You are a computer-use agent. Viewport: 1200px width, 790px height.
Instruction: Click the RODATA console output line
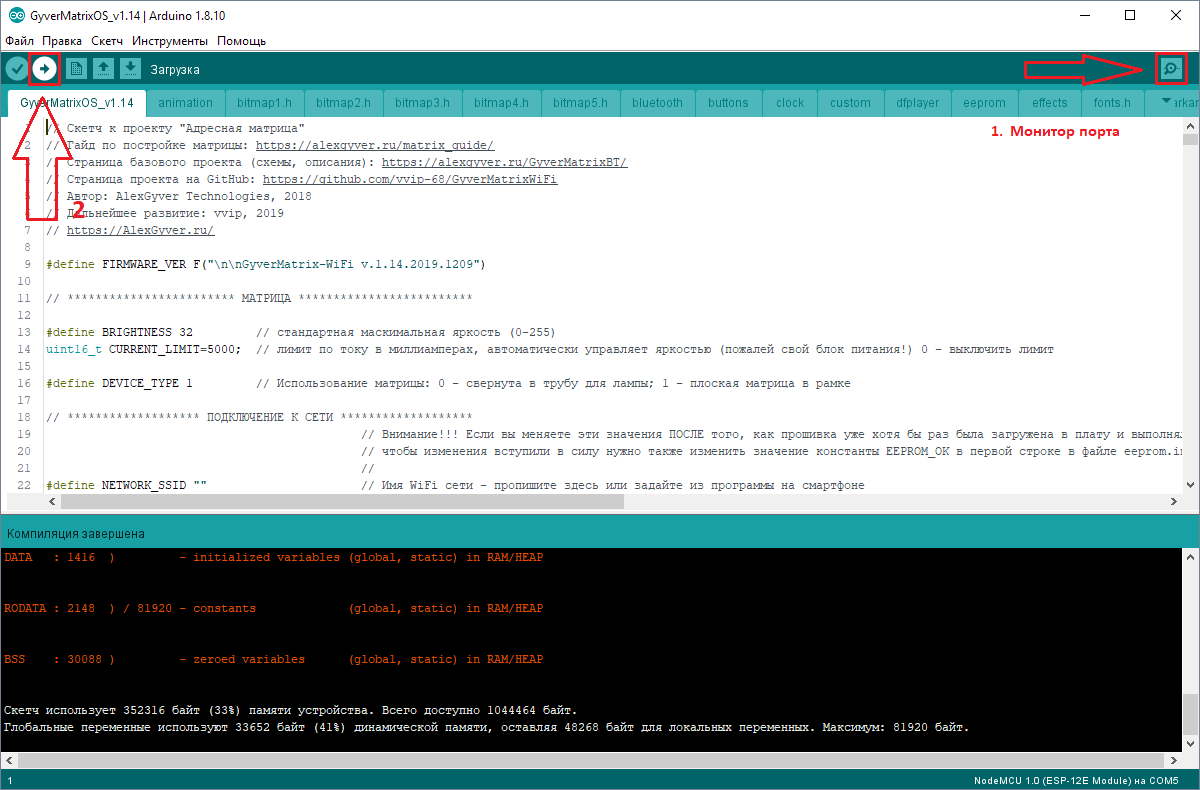tap(273, 609)
